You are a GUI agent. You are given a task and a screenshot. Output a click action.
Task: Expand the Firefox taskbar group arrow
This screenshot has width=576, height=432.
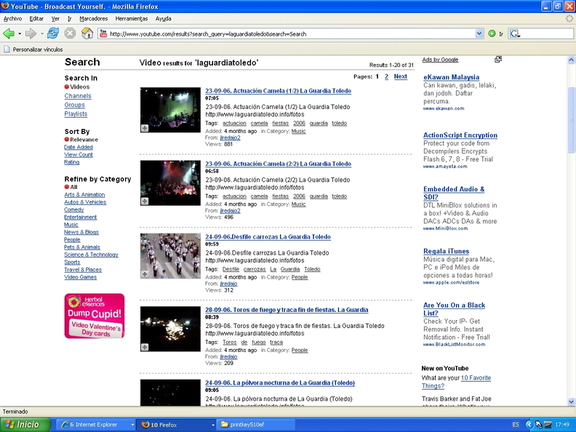tap(213, 425)
